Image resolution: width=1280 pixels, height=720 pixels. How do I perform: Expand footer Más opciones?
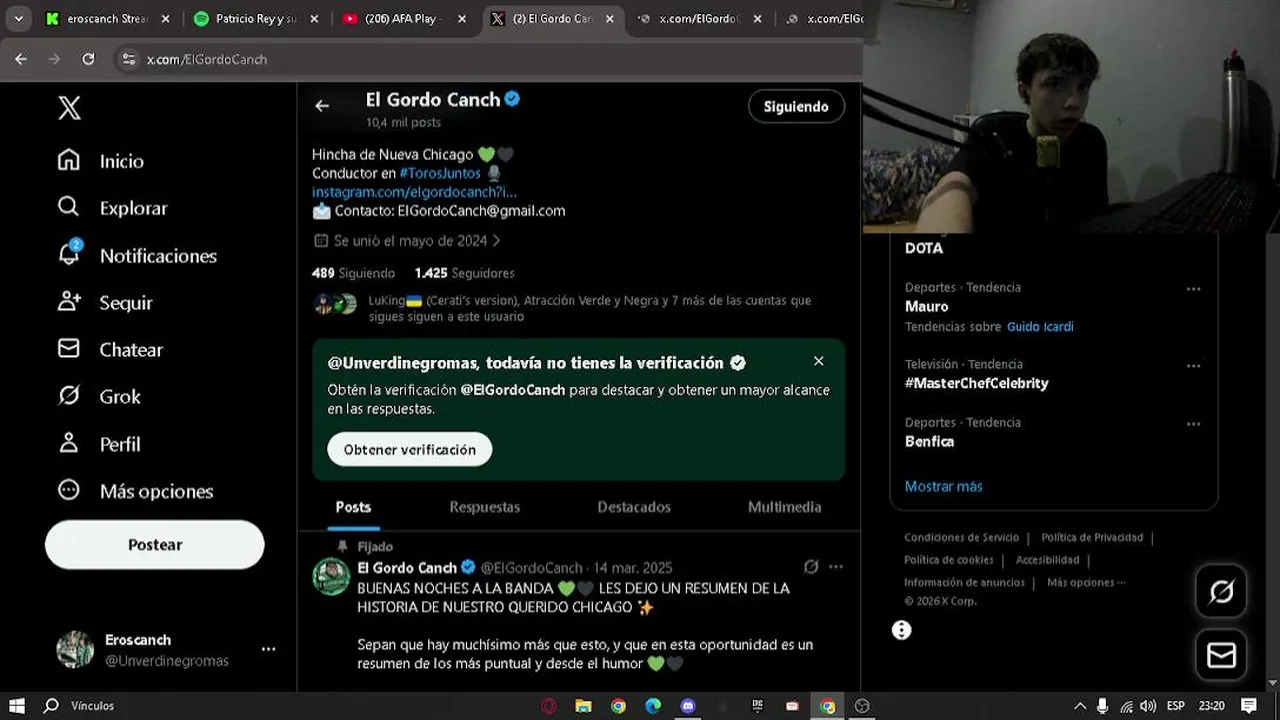1085,582
